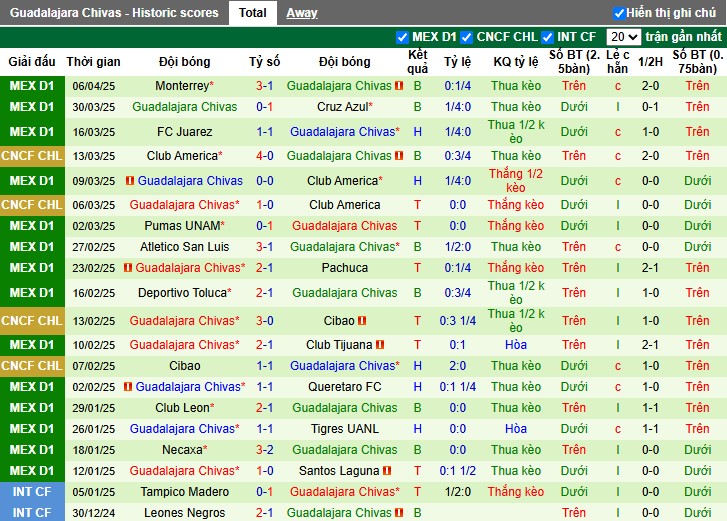Open Cruz Azul team link
Screen dimensions: 727x521
click(343, 107)
